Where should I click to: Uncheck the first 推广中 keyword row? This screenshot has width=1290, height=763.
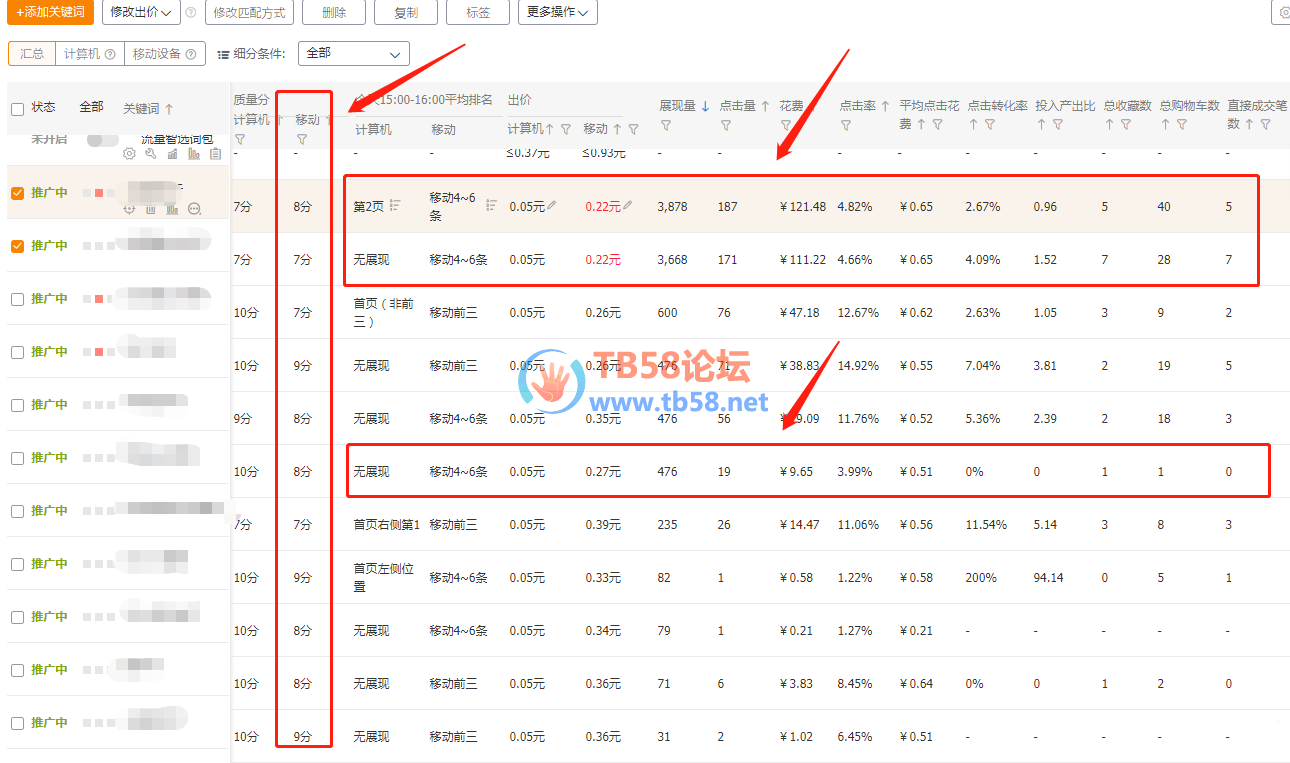(17, 193)
